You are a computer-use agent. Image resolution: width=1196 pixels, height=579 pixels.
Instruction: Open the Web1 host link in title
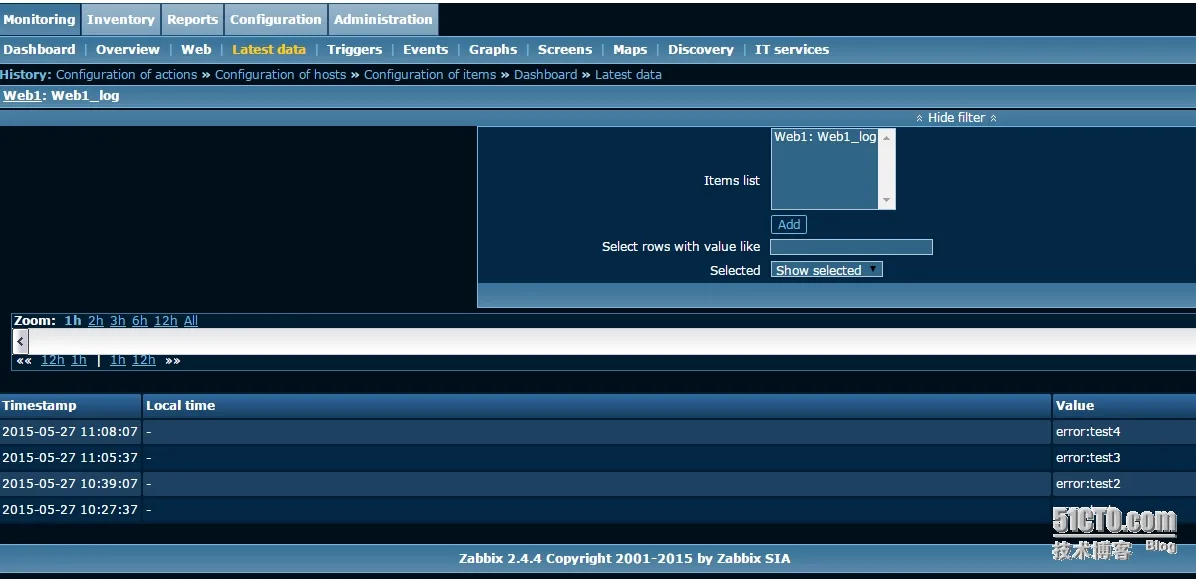pos(24,96)
